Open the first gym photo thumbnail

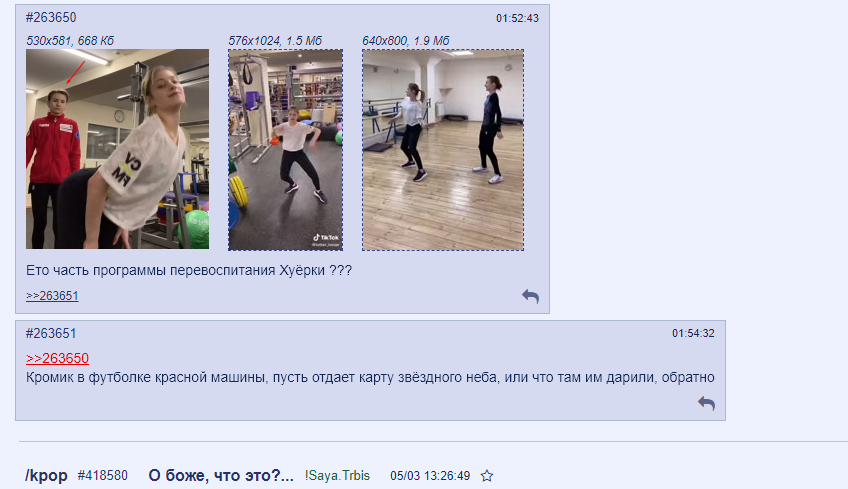coord(117,149)
